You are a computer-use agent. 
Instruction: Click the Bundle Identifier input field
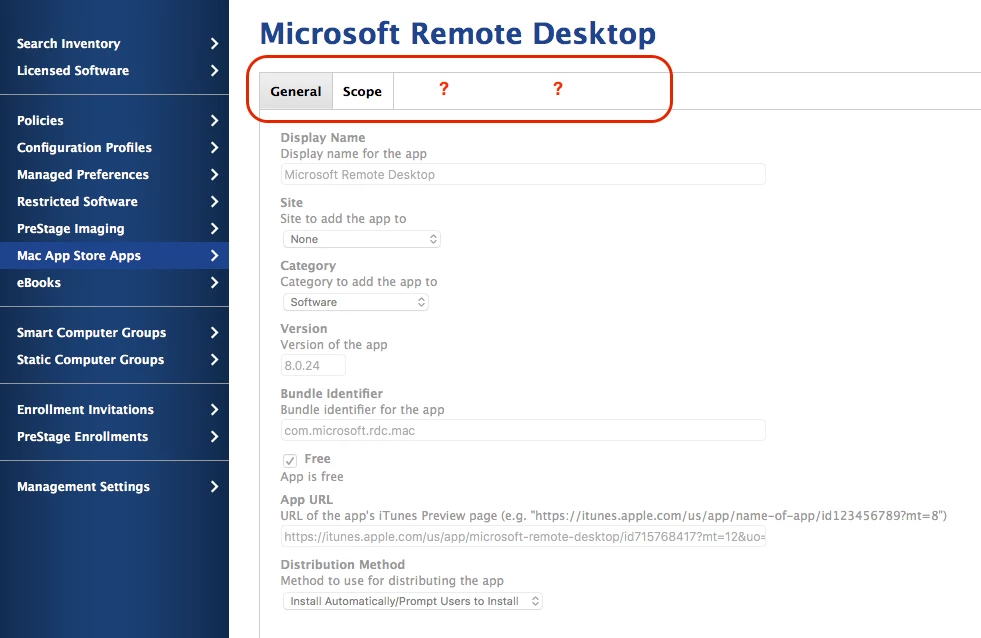[x=523, y=430]
